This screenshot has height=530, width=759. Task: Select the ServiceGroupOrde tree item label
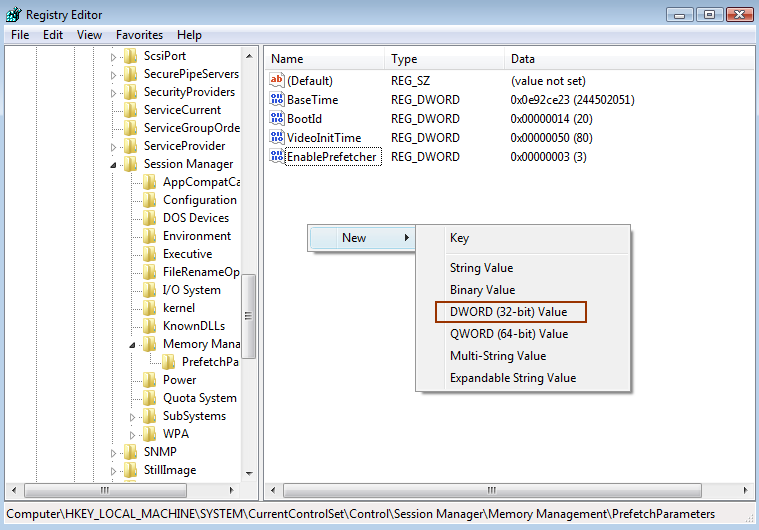click(x=192, y=128)
